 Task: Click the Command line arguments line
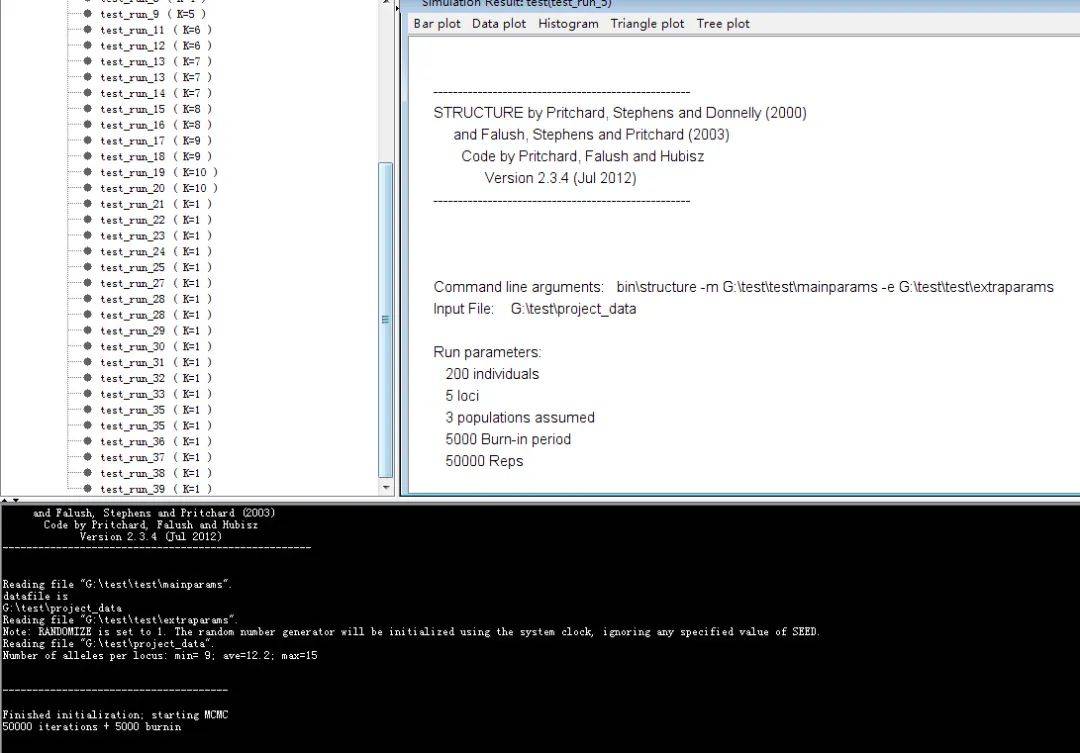[743, 287]
